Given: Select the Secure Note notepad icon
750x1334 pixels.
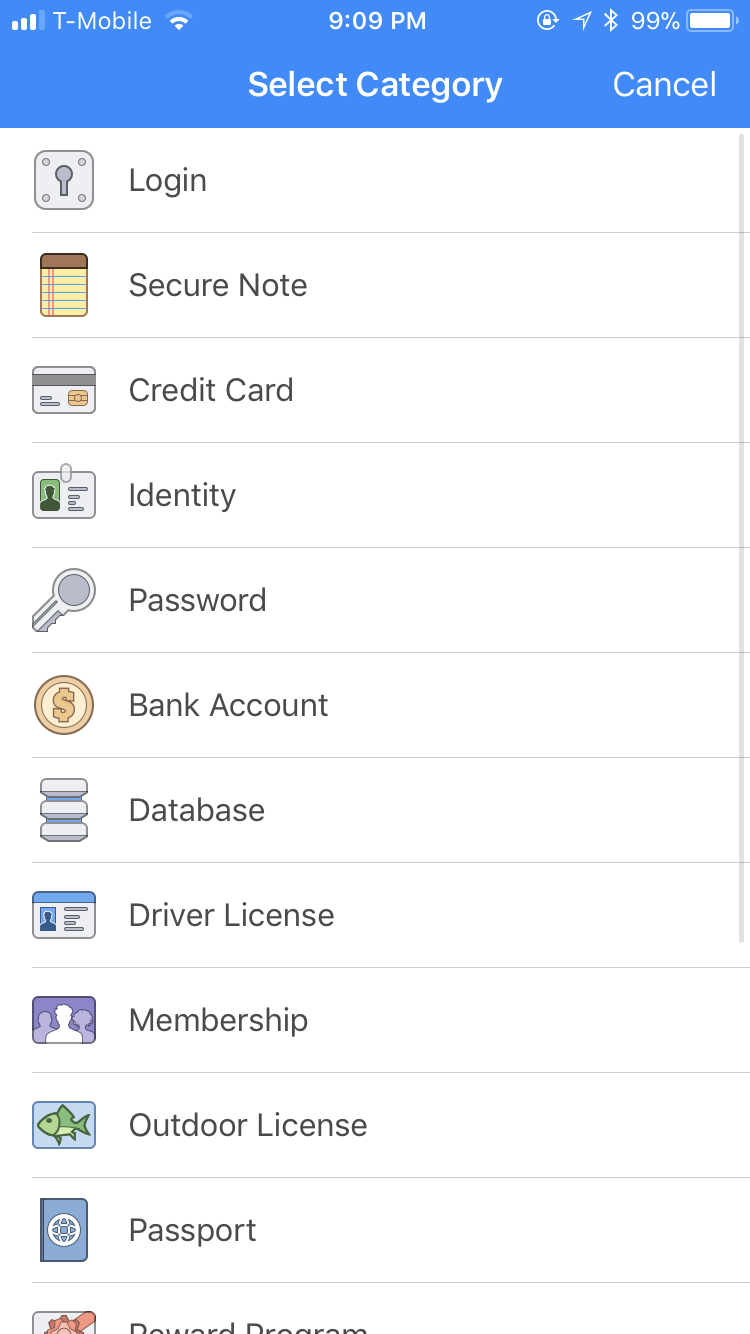Looking at the screenshot, I should [64, 285].
